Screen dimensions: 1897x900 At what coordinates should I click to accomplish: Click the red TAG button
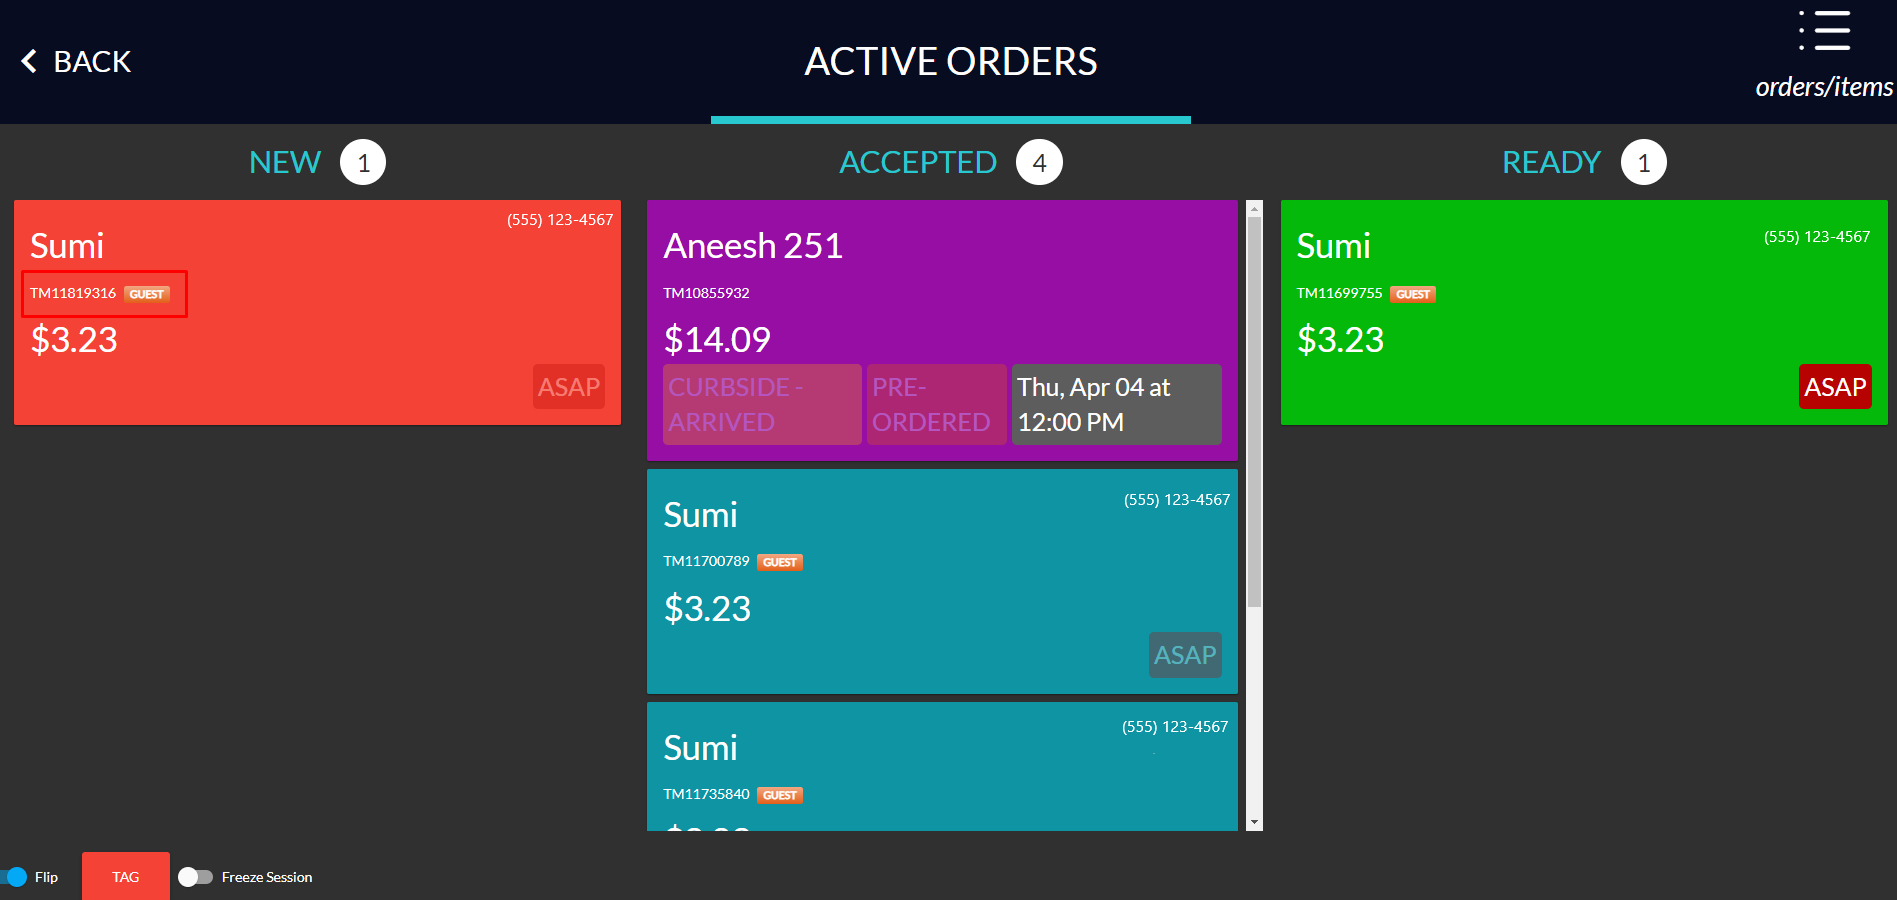(x=126, y=876)
